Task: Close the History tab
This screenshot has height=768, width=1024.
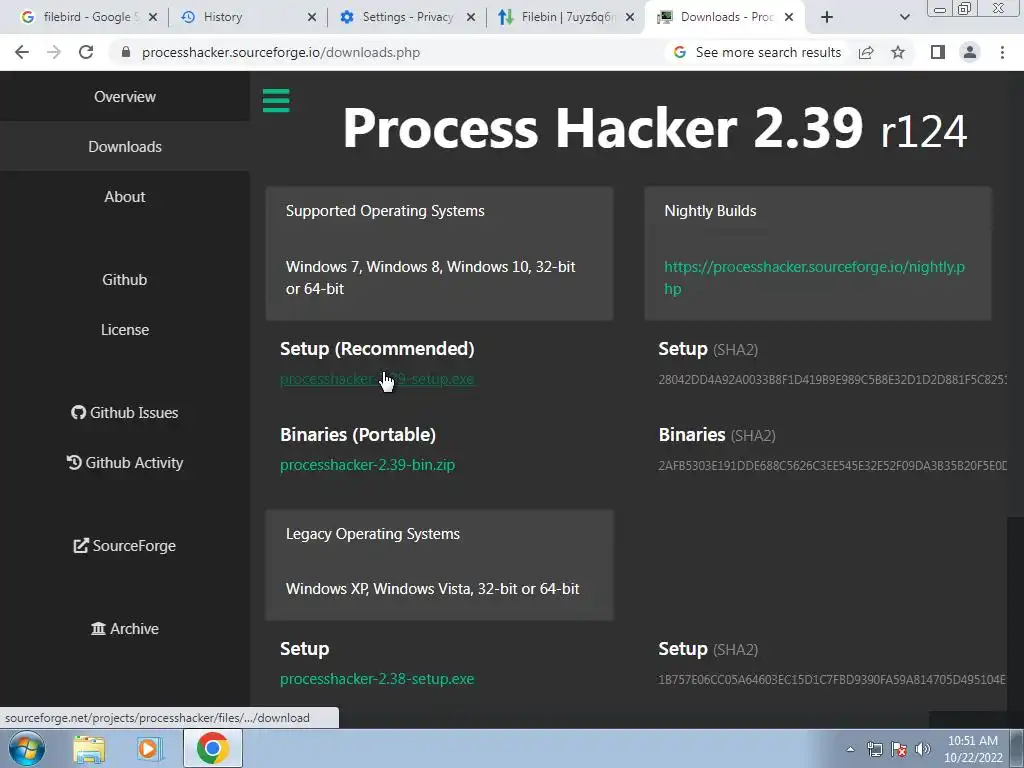Action: (312, 17)
